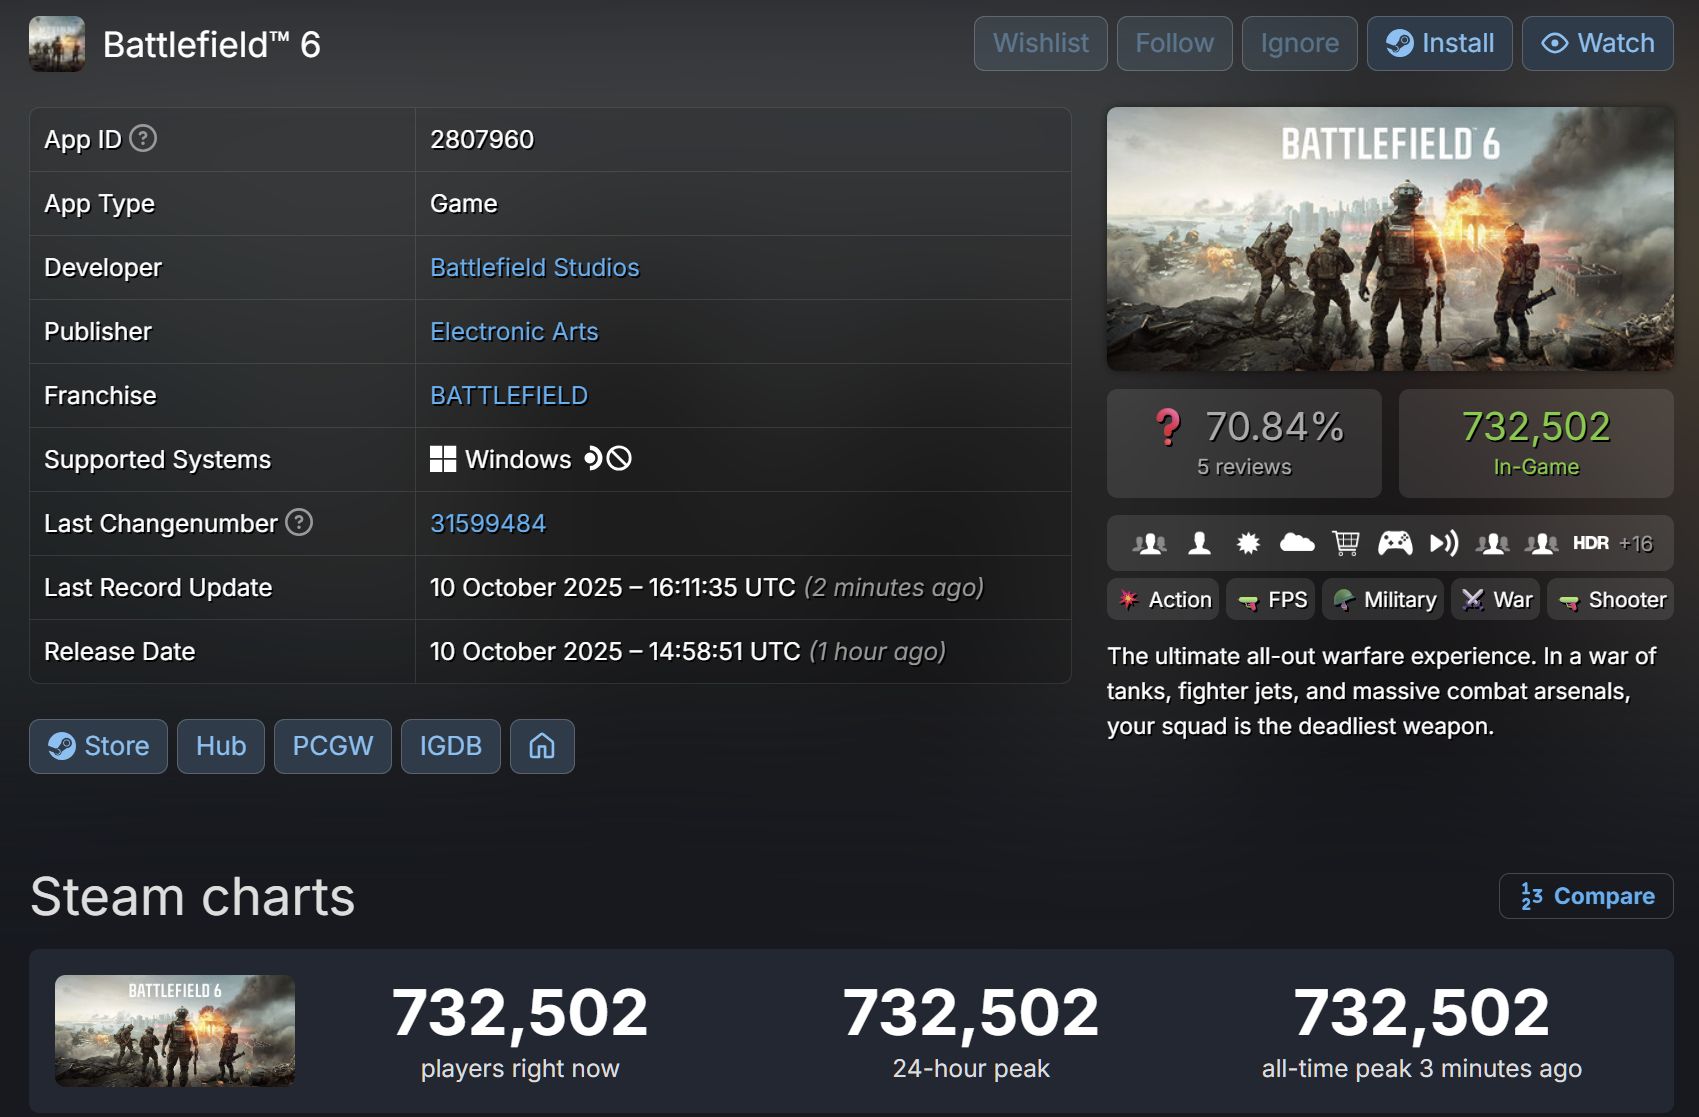Click the Steam Cloud feature icon
The height and width of the screenshot is (1117, 1699).
1297,543
